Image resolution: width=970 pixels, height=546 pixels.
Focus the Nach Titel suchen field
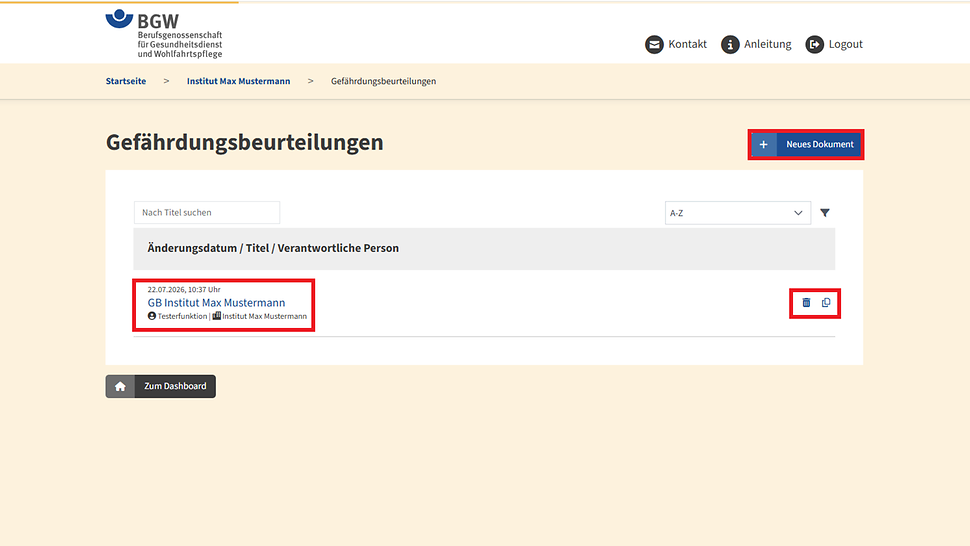coord(207,213)
